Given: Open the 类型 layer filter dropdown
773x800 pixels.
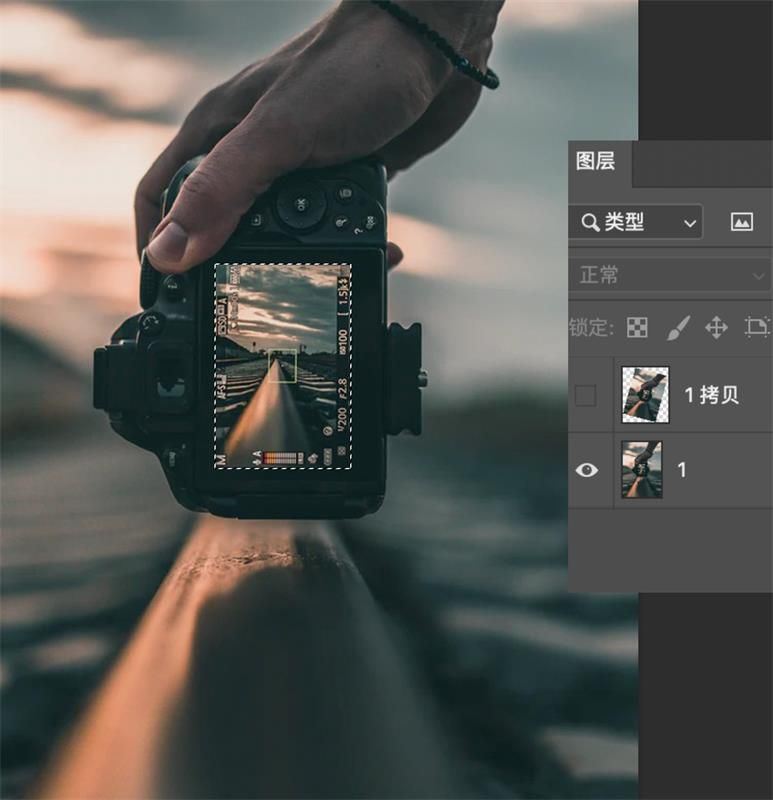Looking at the screenshot, I should coord(636,222).
